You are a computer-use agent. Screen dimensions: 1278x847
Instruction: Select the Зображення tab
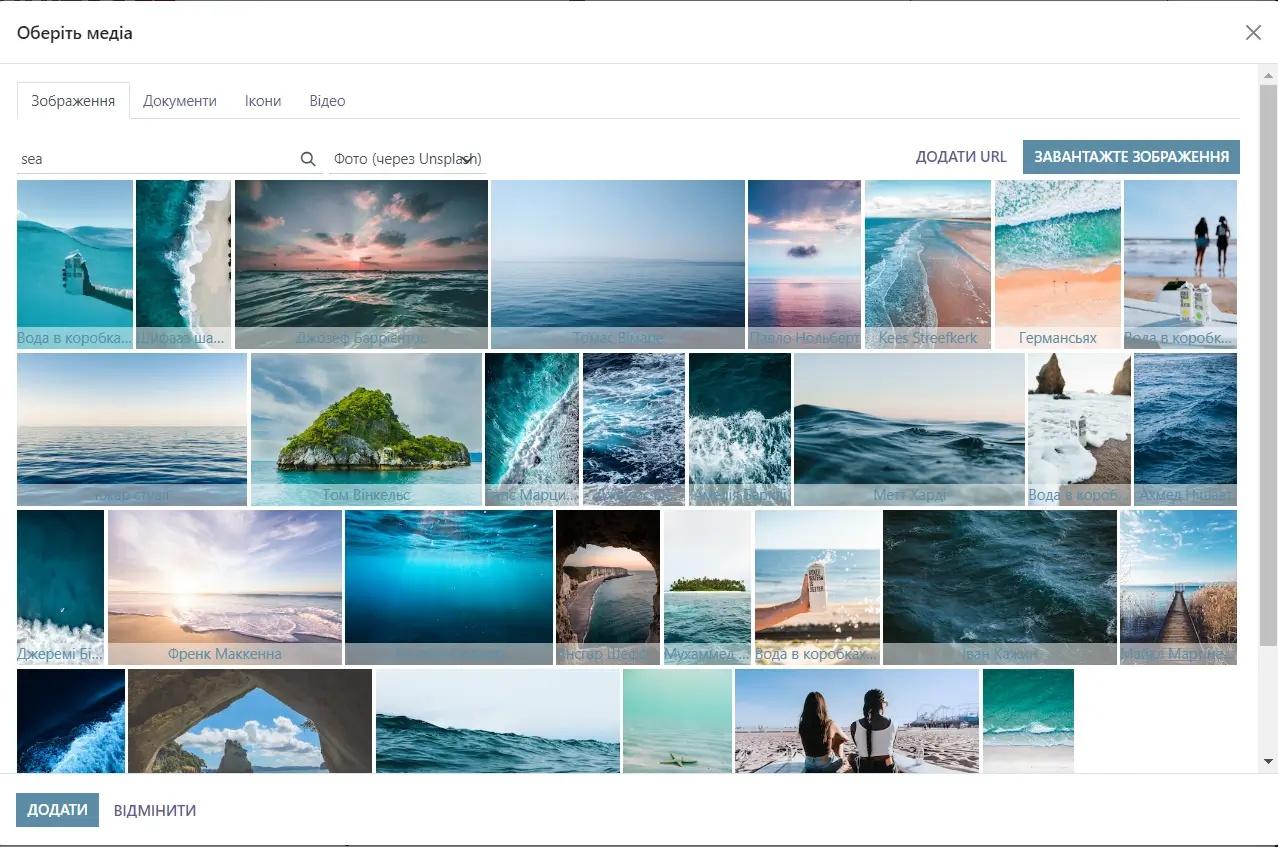tap(73, 101)
